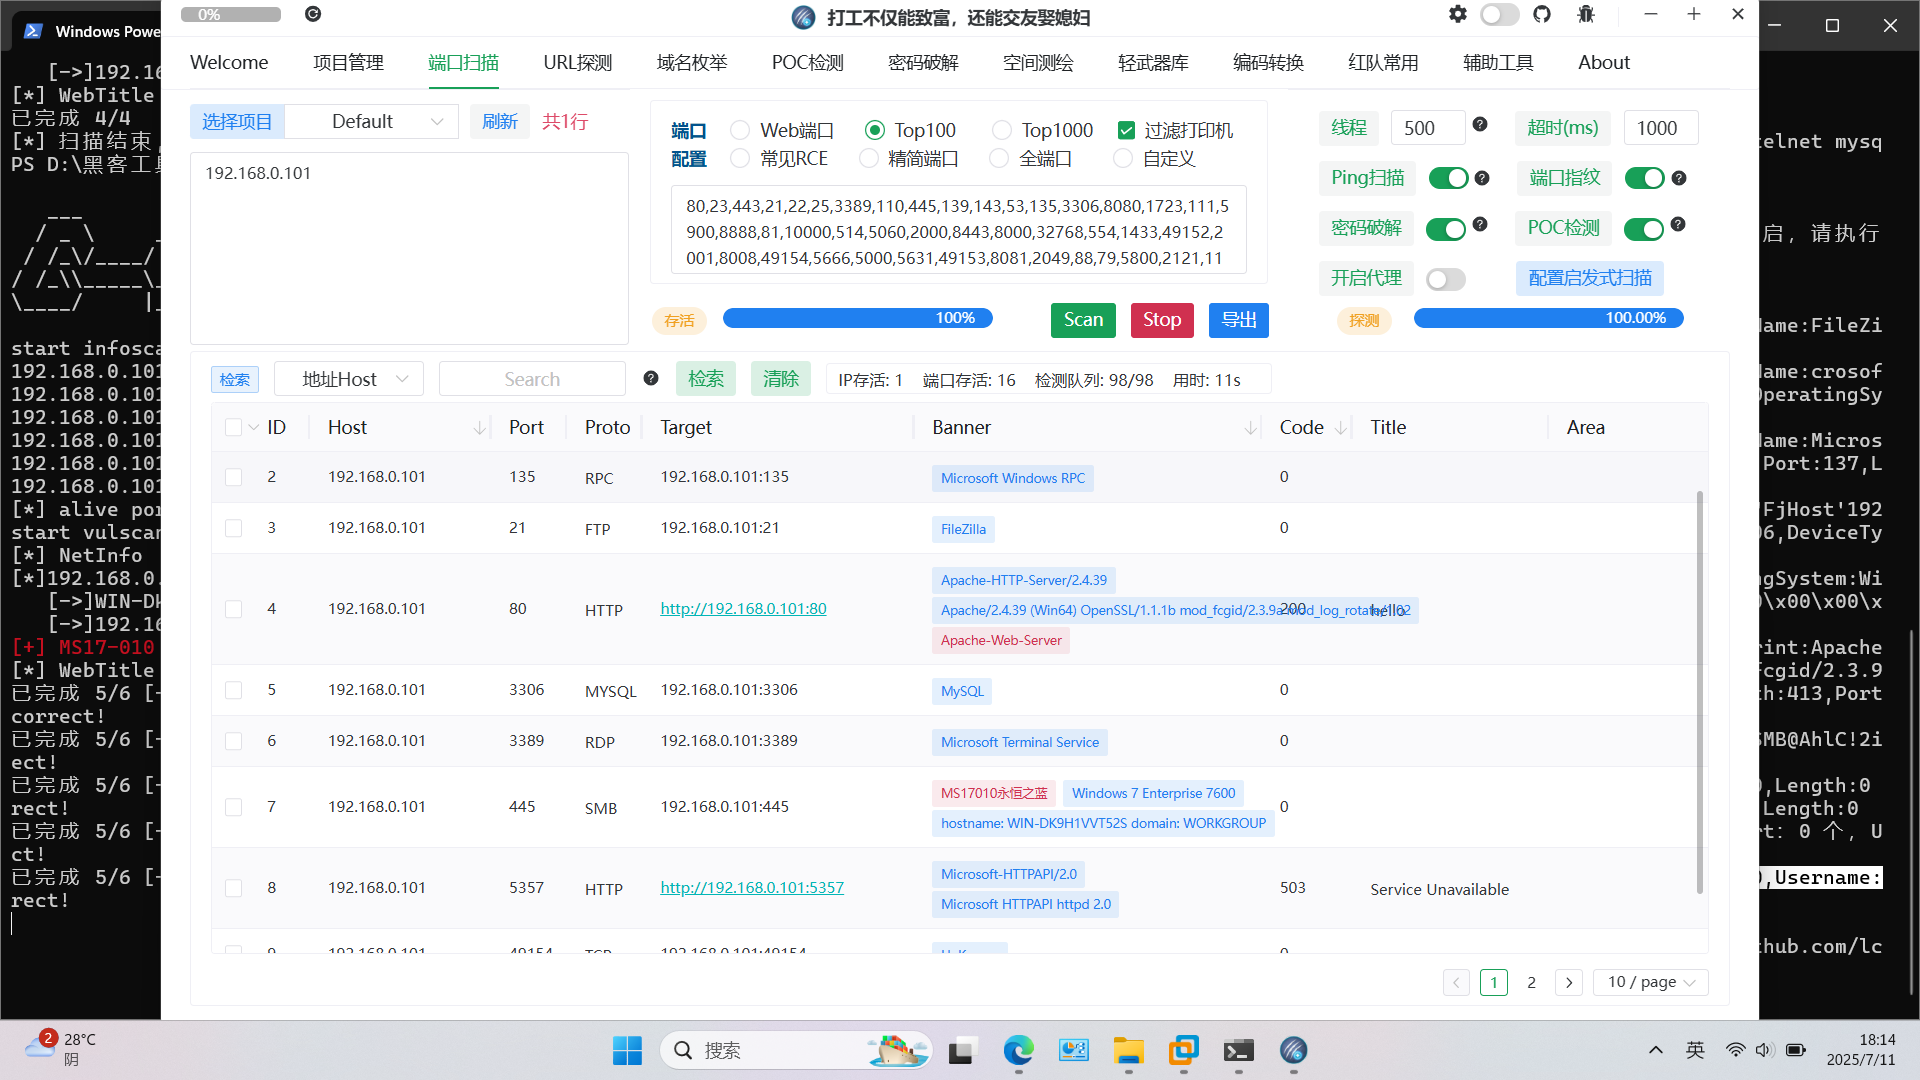Viewport: 1920px width, 1080px height.
Task: Select the Top1000 port option
Action: click(x=1001, y=129)
